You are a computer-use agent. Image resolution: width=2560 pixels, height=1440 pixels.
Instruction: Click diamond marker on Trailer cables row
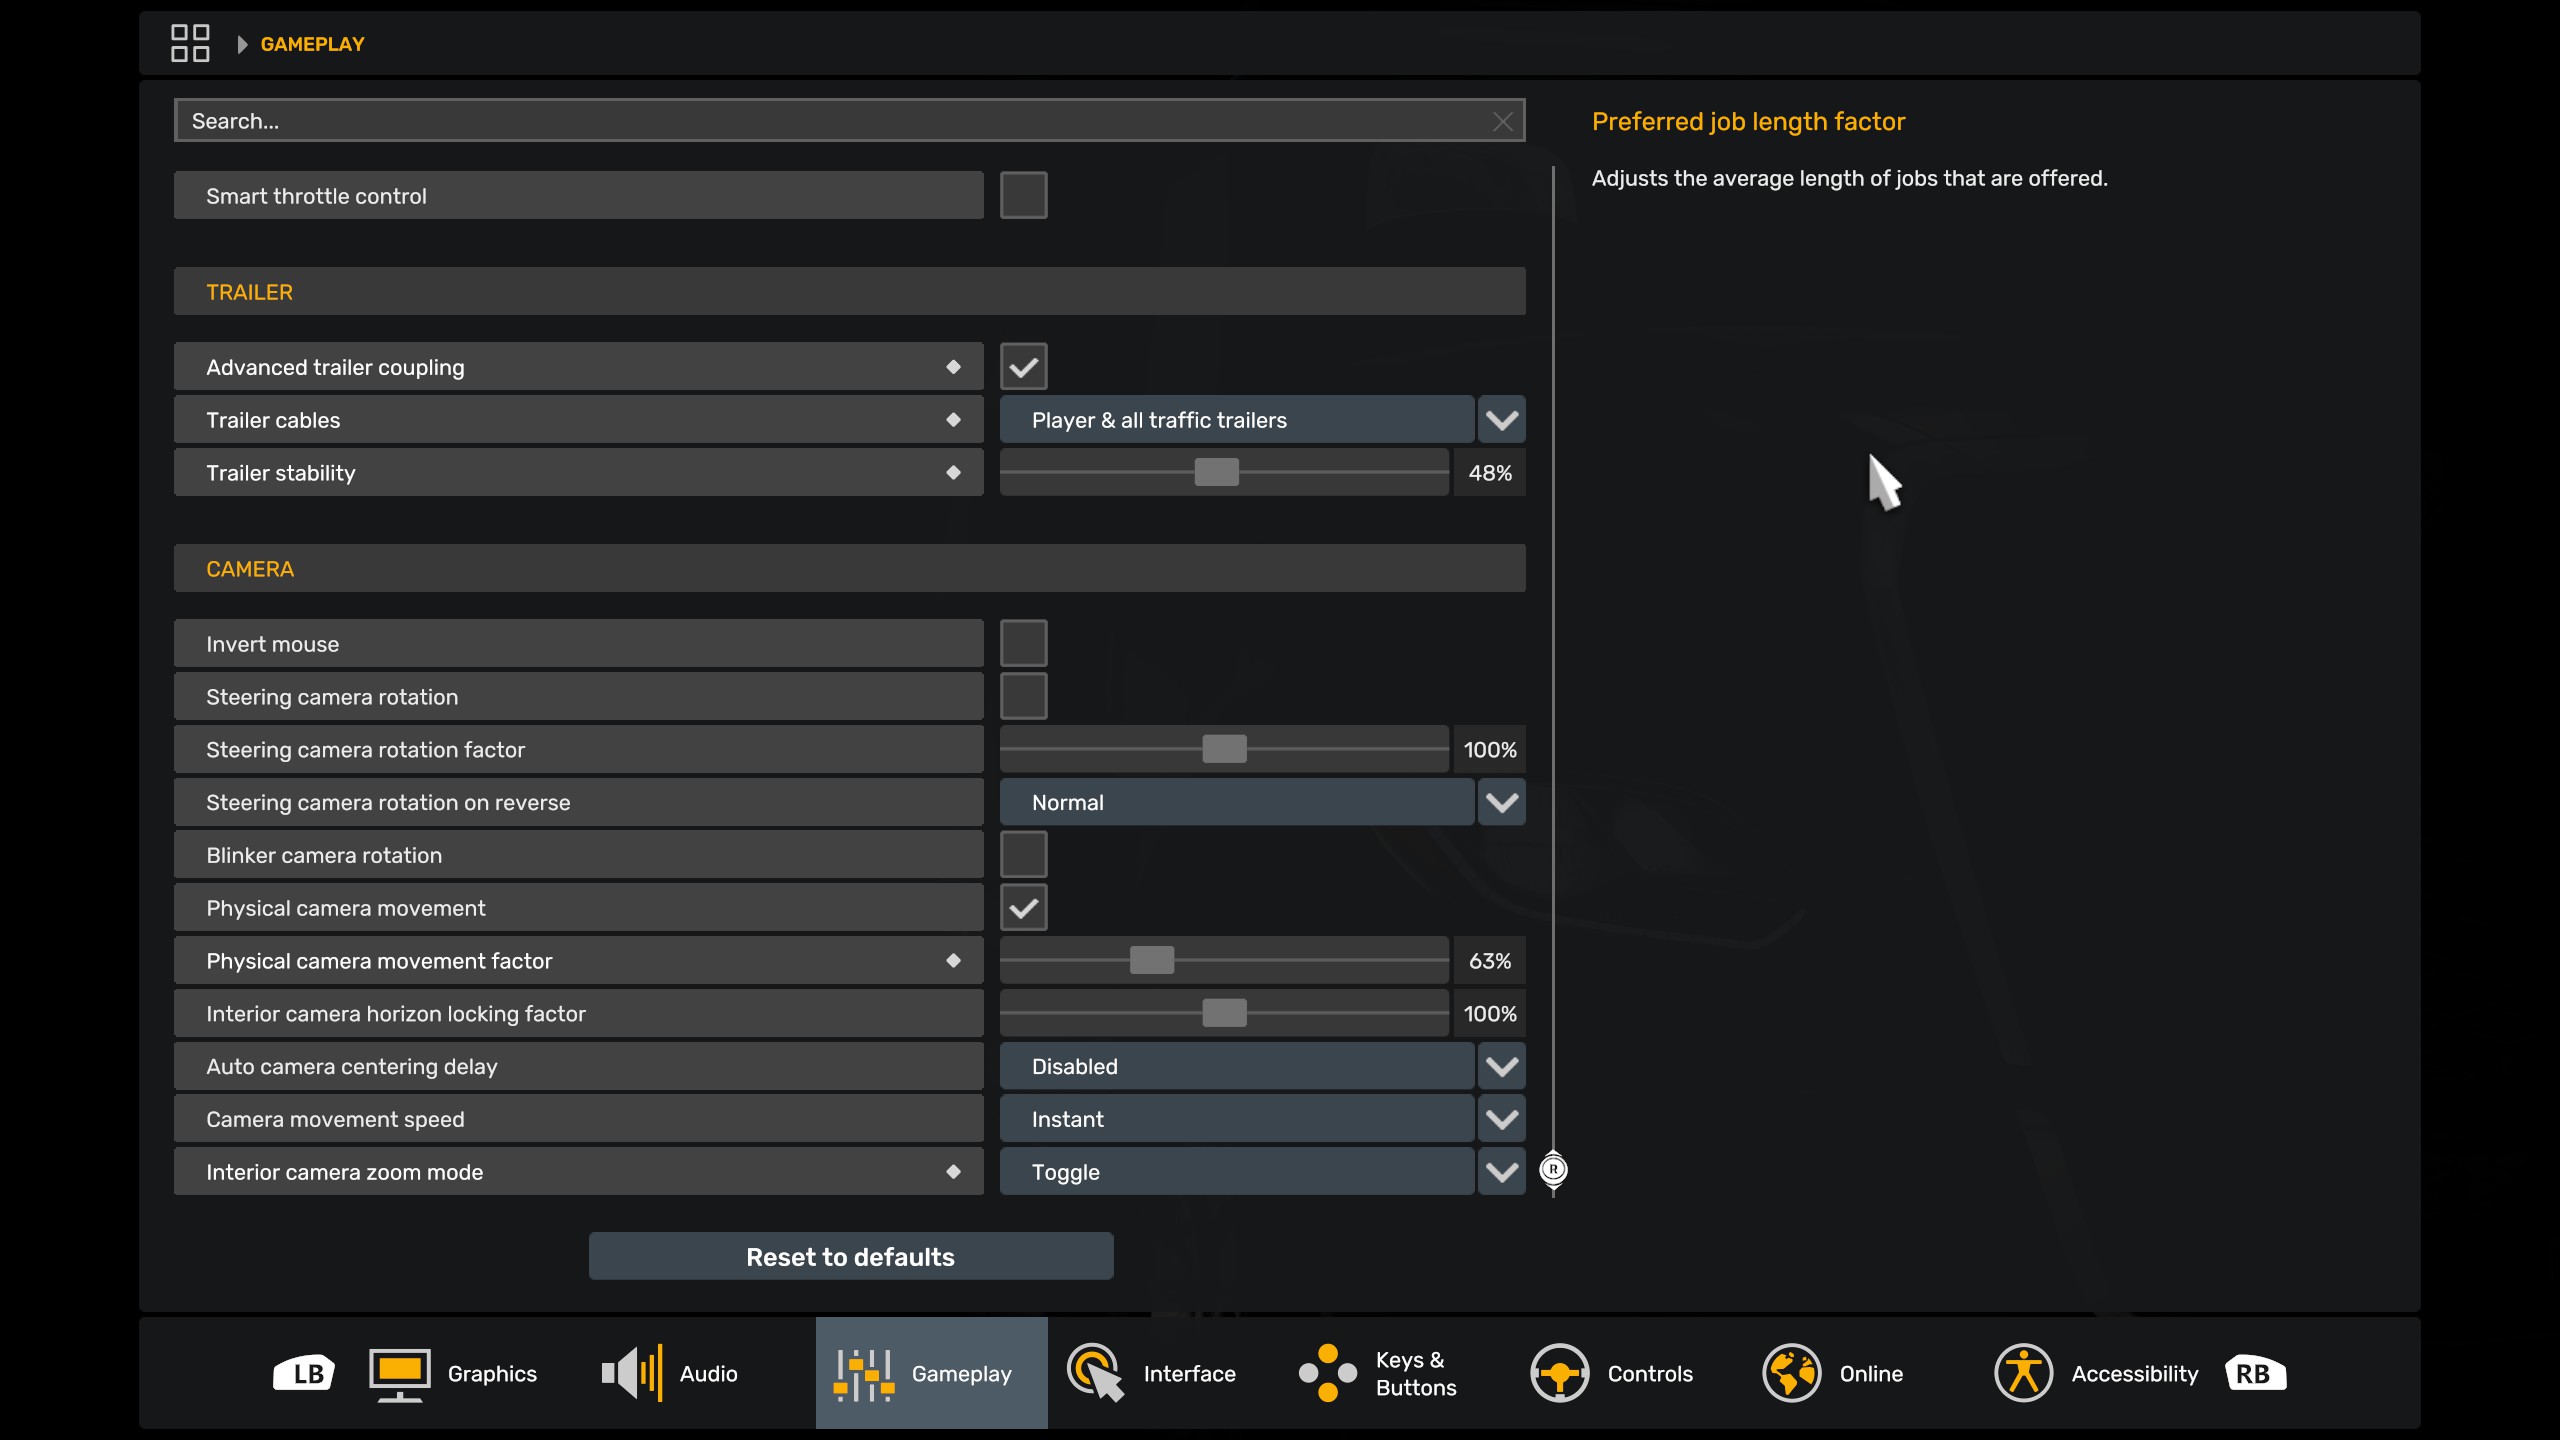(x=953, y=420)
